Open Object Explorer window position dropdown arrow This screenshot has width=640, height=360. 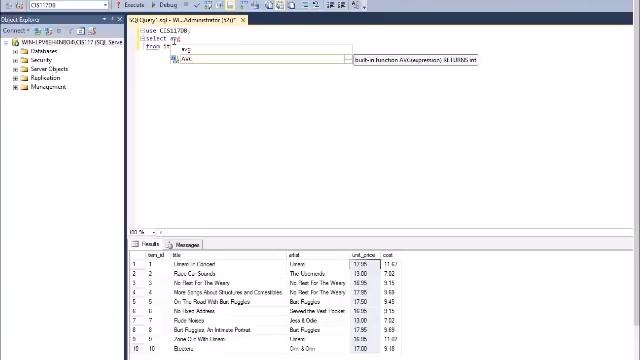[x=104, y=19]
